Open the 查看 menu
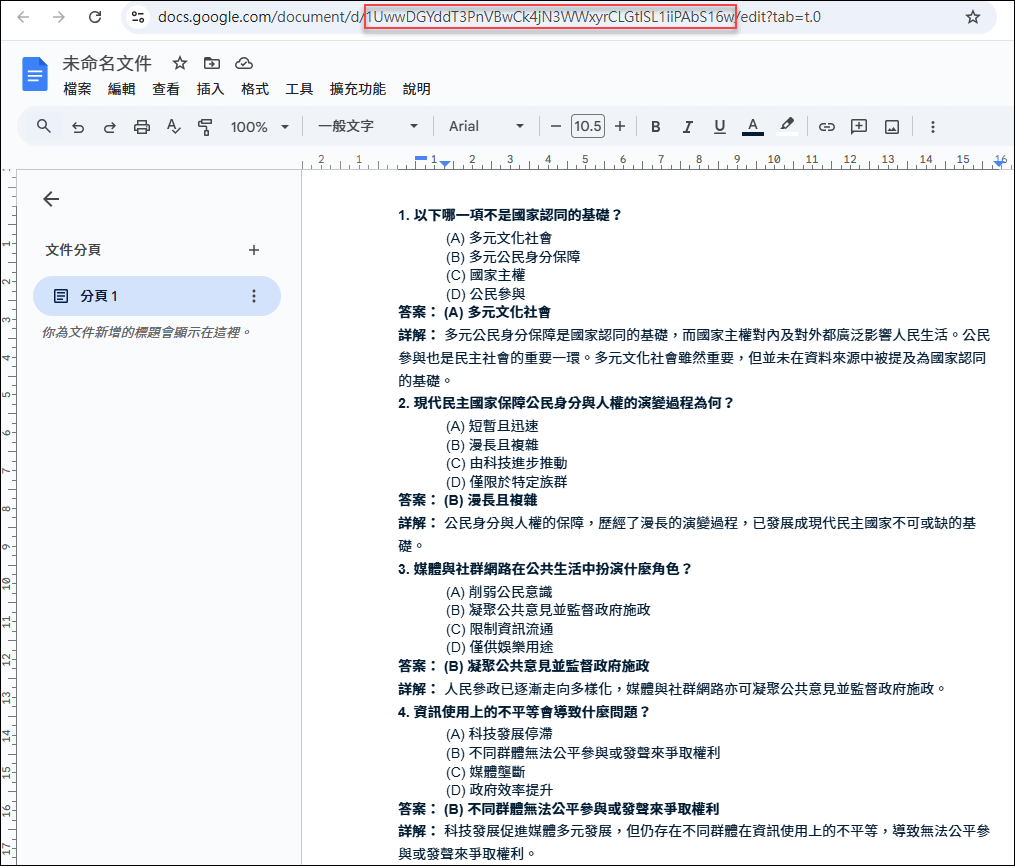 166,89
